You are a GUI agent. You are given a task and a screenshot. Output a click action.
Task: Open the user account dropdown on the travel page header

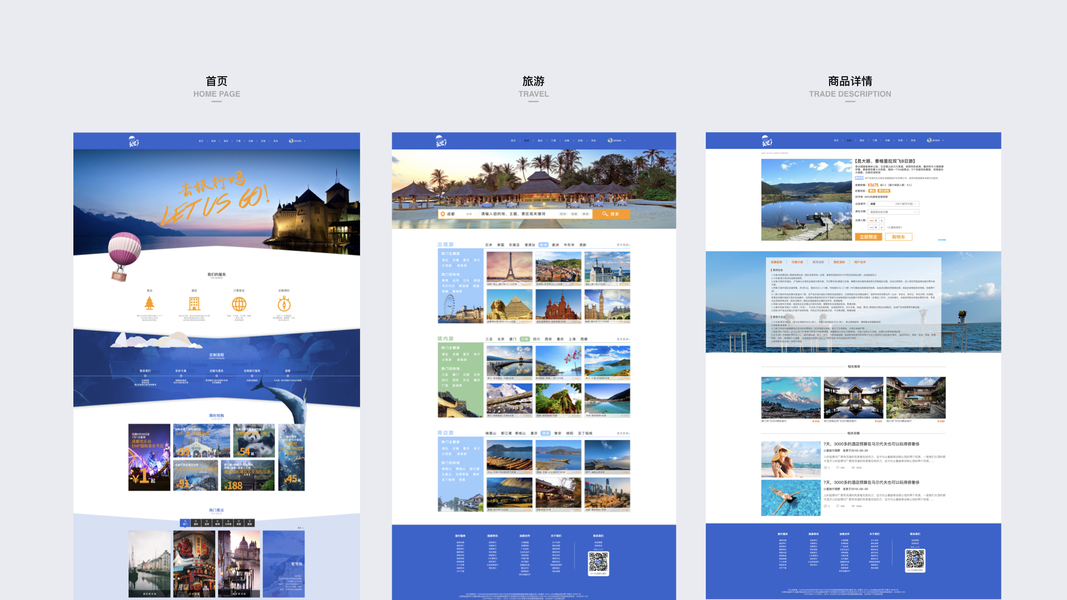(x=617, y=141)
